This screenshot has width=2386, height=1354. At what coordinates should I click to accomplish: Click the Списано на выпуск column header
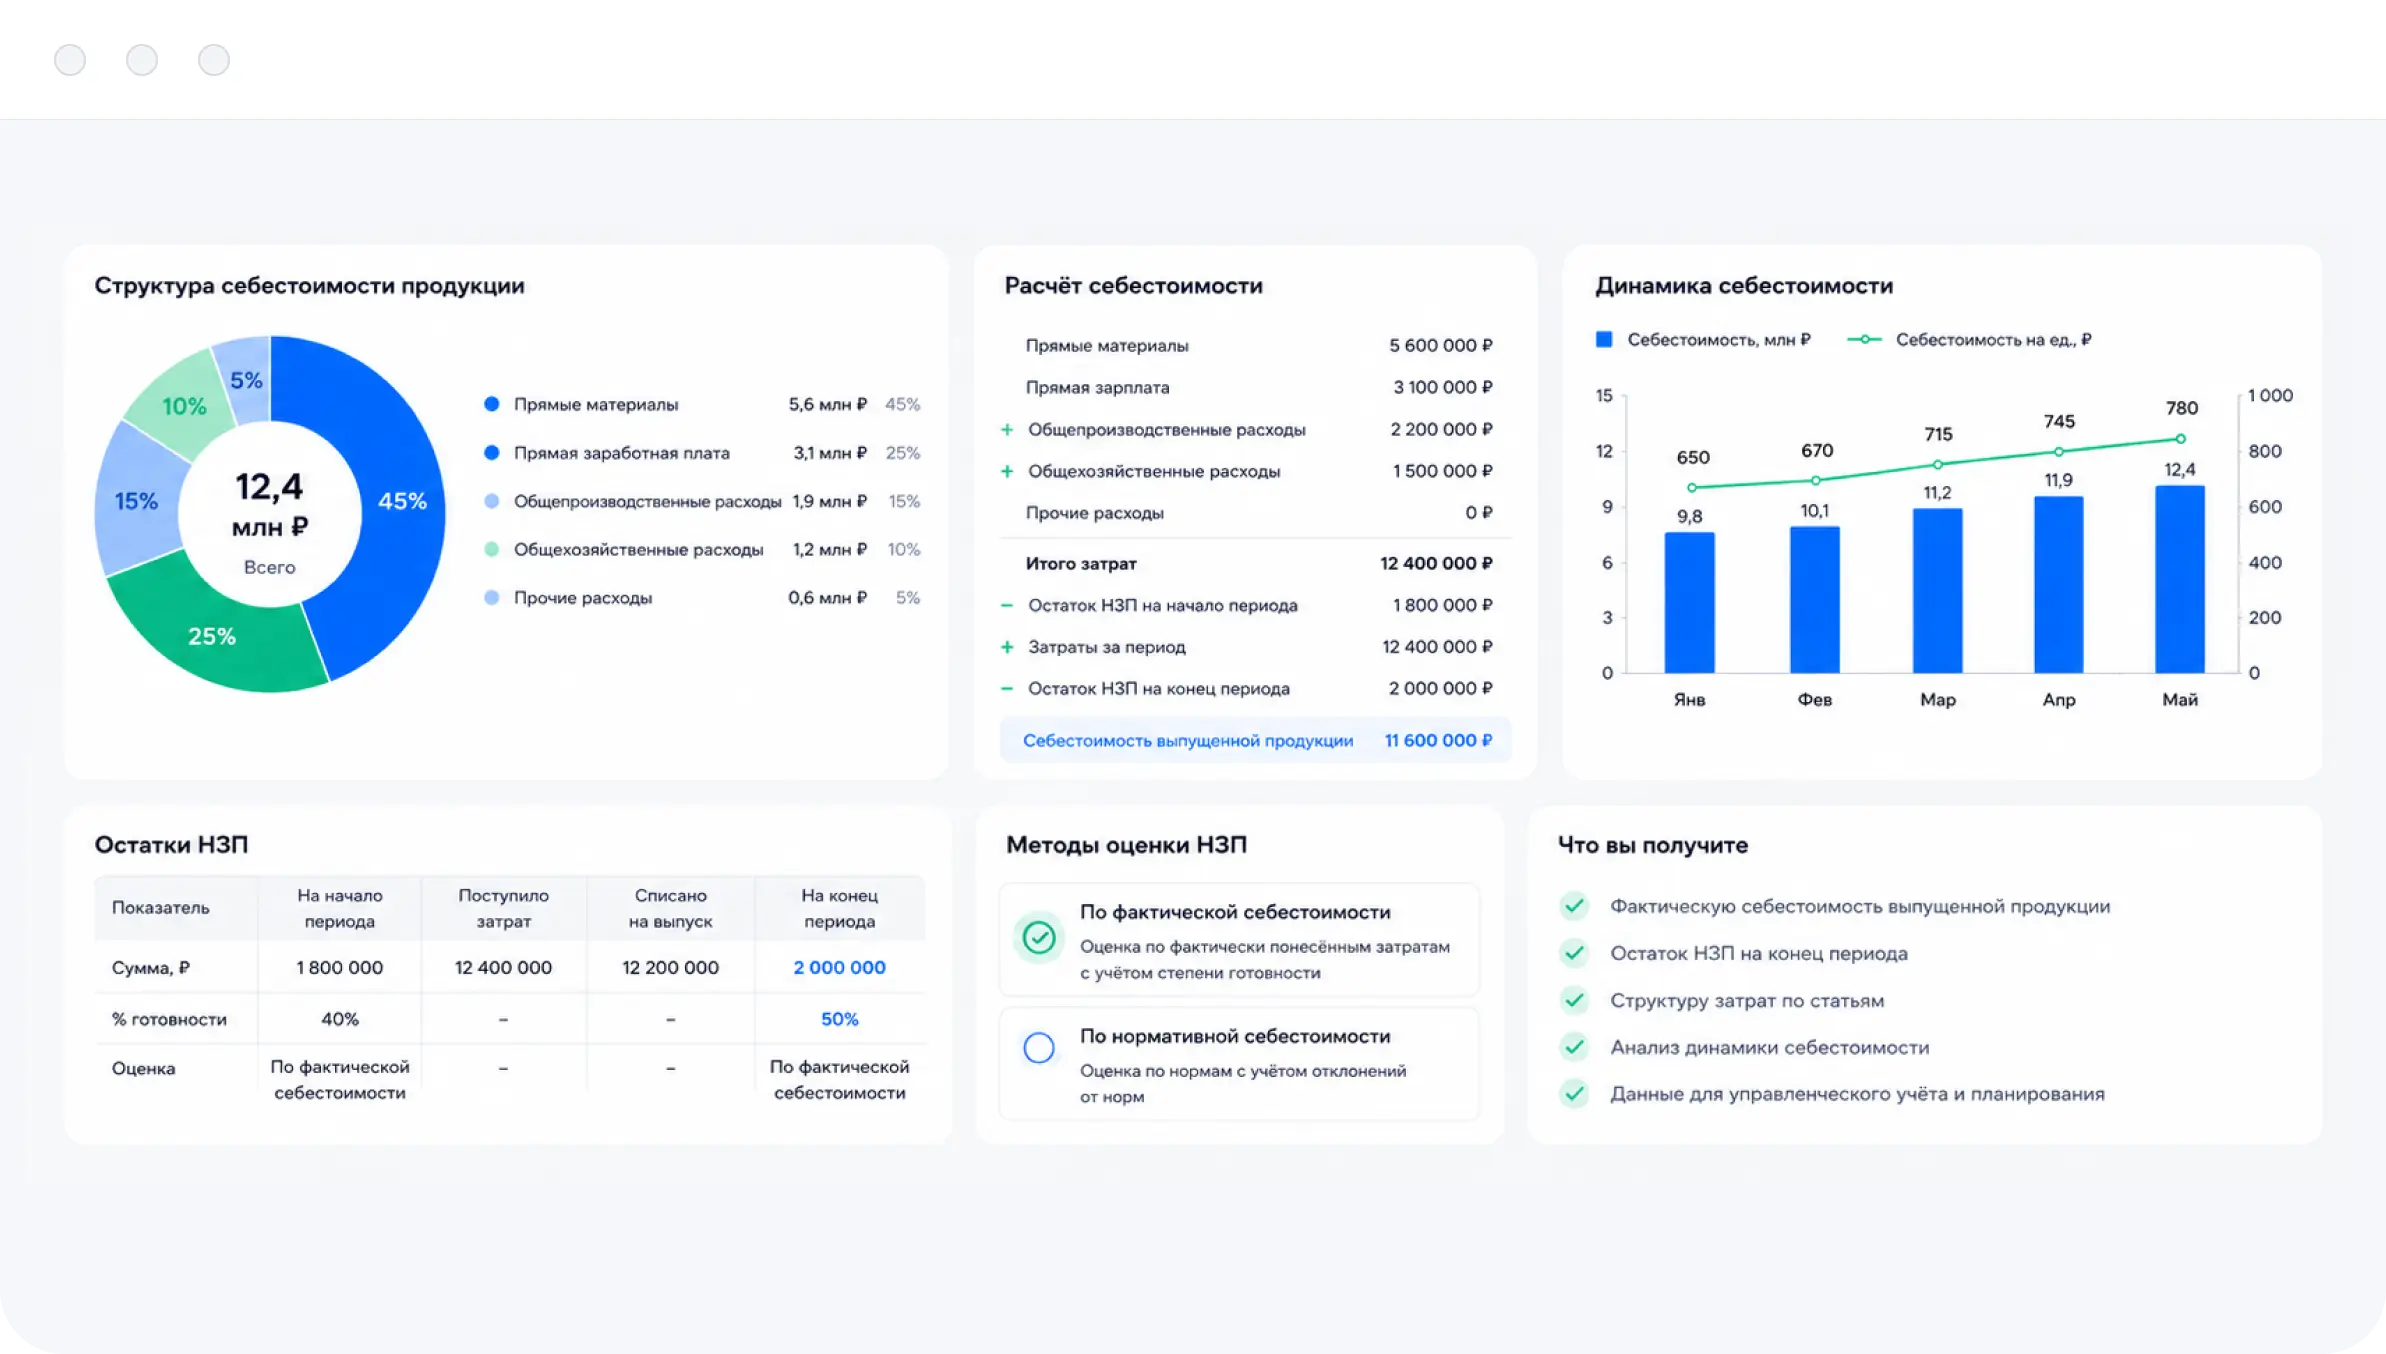pyautogui.click(x=670, y=908)
